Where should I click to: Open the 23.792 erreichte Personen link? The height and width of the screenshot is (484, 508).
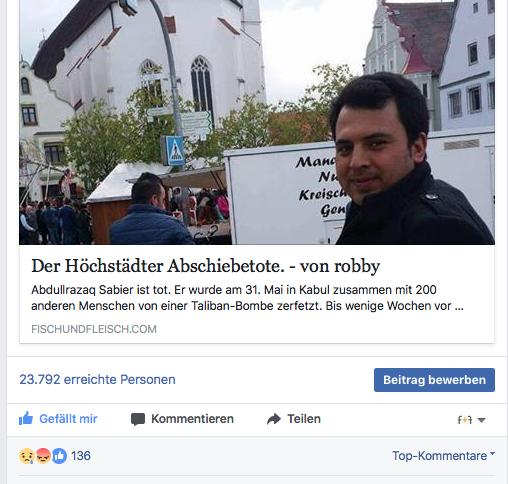97,379
